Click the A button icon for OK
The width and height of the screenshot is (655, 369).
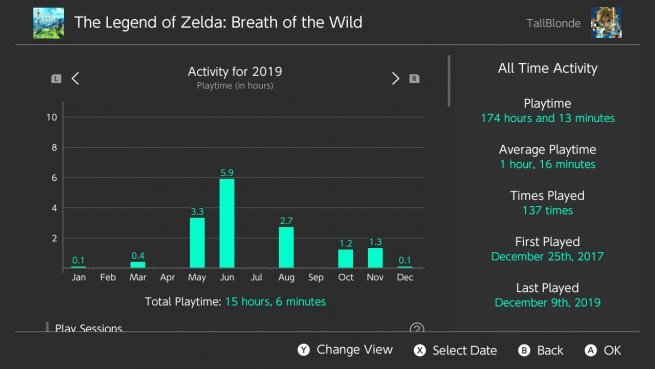[x=591, y=350]
